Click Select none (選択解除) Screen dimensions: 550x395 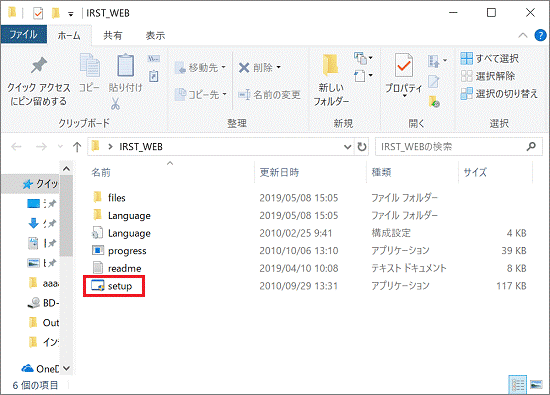488,76
